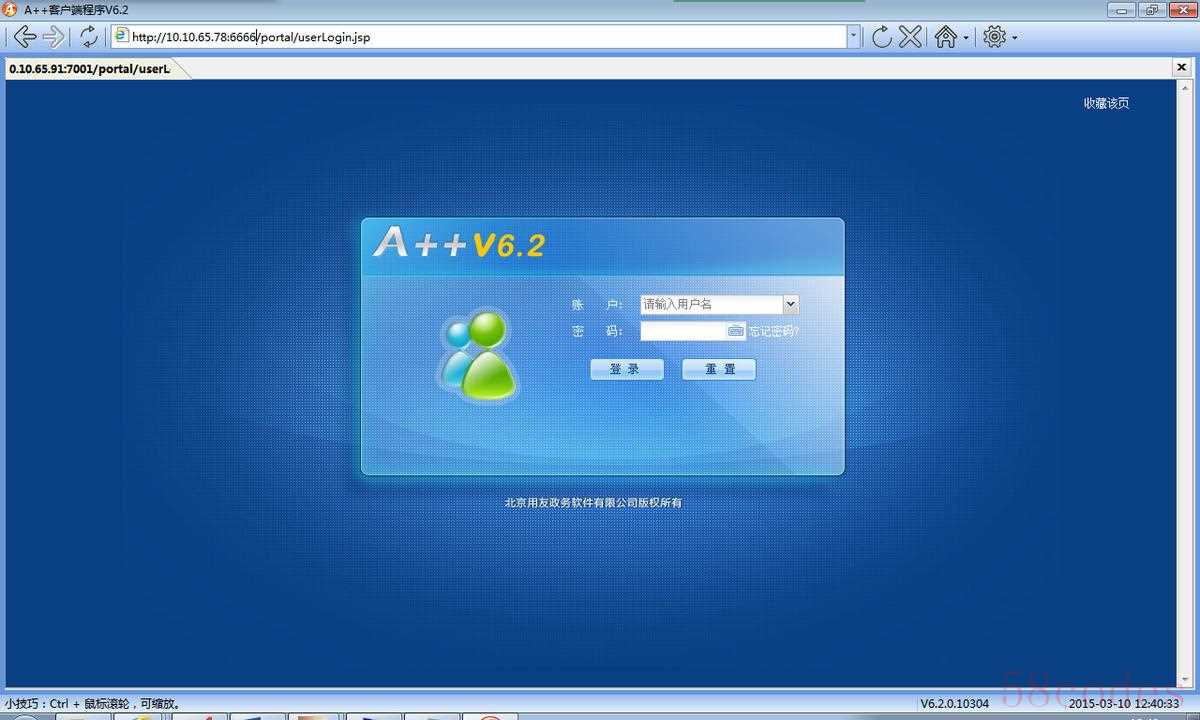This screenshot has height=720, width=1200.
Task: Click the V6.2.0.10304 version text
Action: coord(955,704)
